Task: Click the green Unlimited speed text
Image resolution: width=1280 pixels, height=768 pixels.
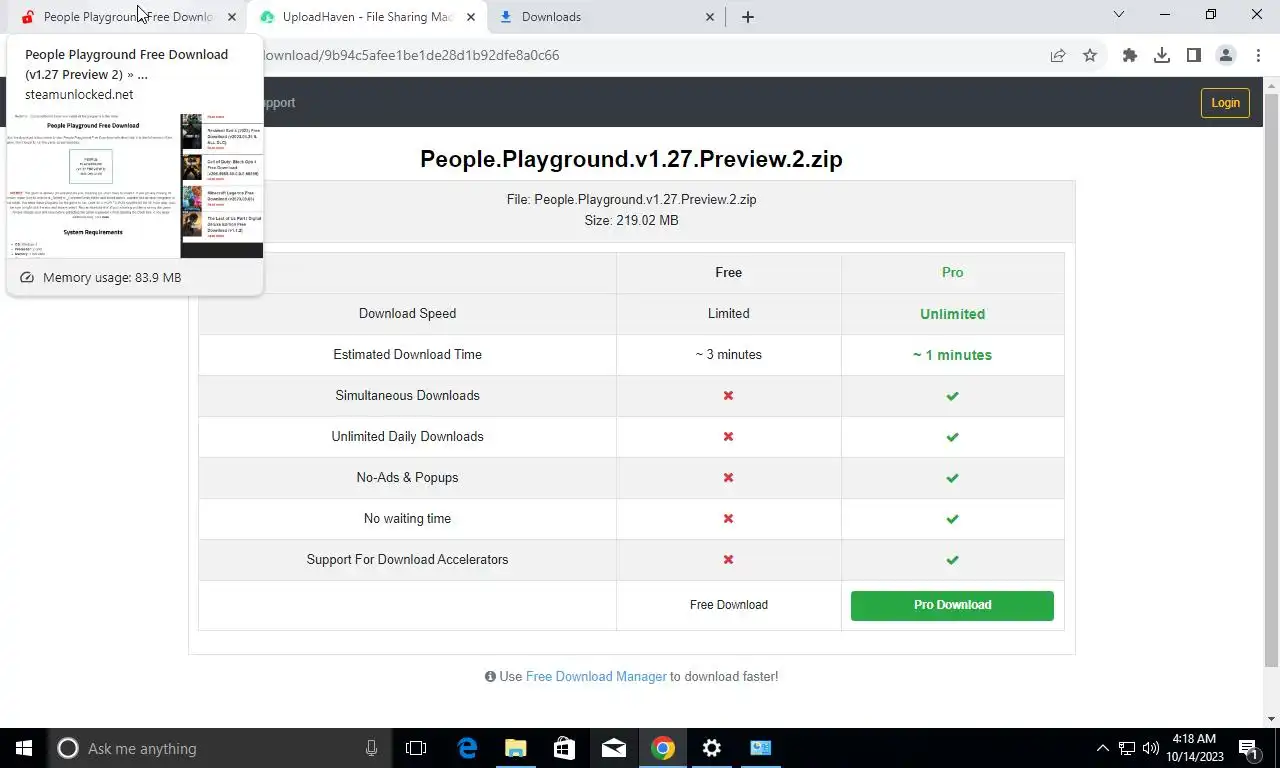Action: [x=952, y=314]
